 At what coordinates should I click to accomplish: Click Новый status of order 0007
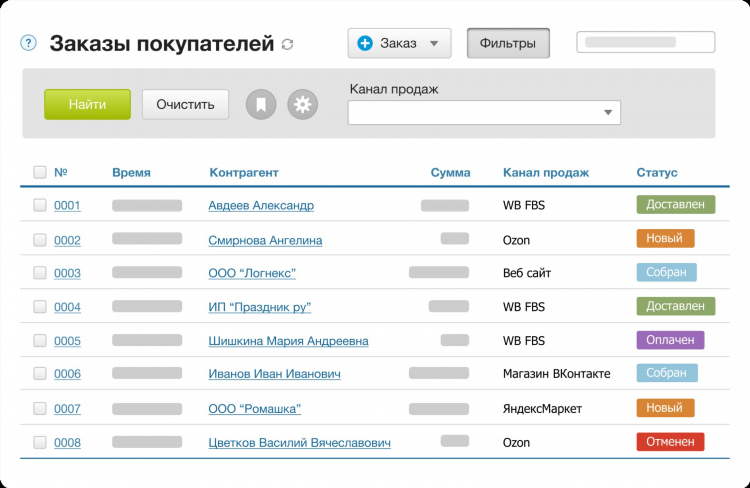point(665,408)
